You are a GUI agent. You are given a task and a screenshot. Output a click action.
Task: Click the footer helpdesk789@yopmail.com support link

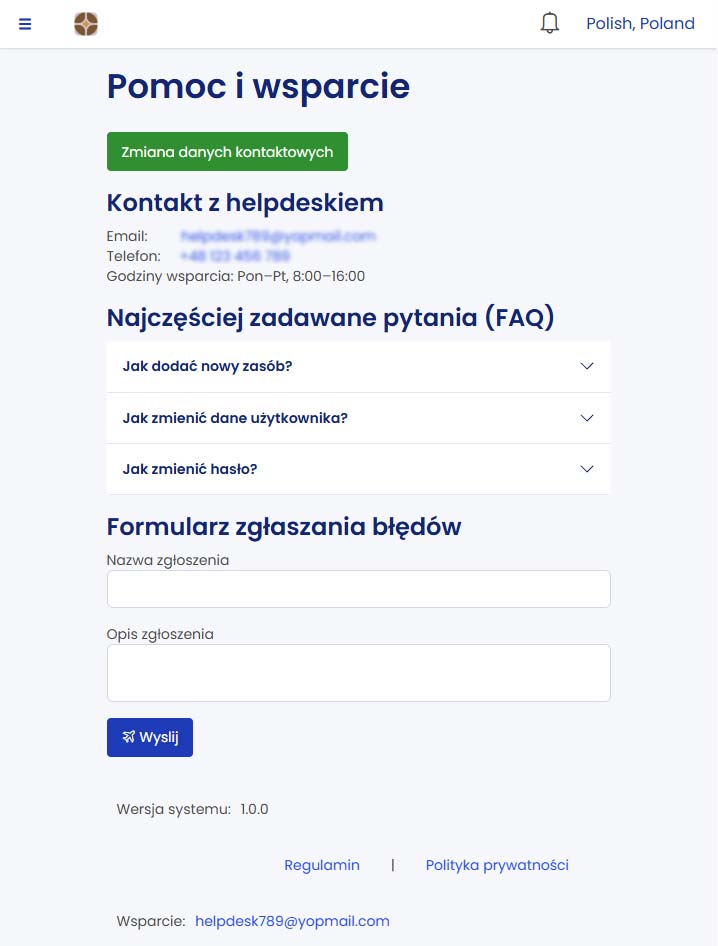click(292, 921)
